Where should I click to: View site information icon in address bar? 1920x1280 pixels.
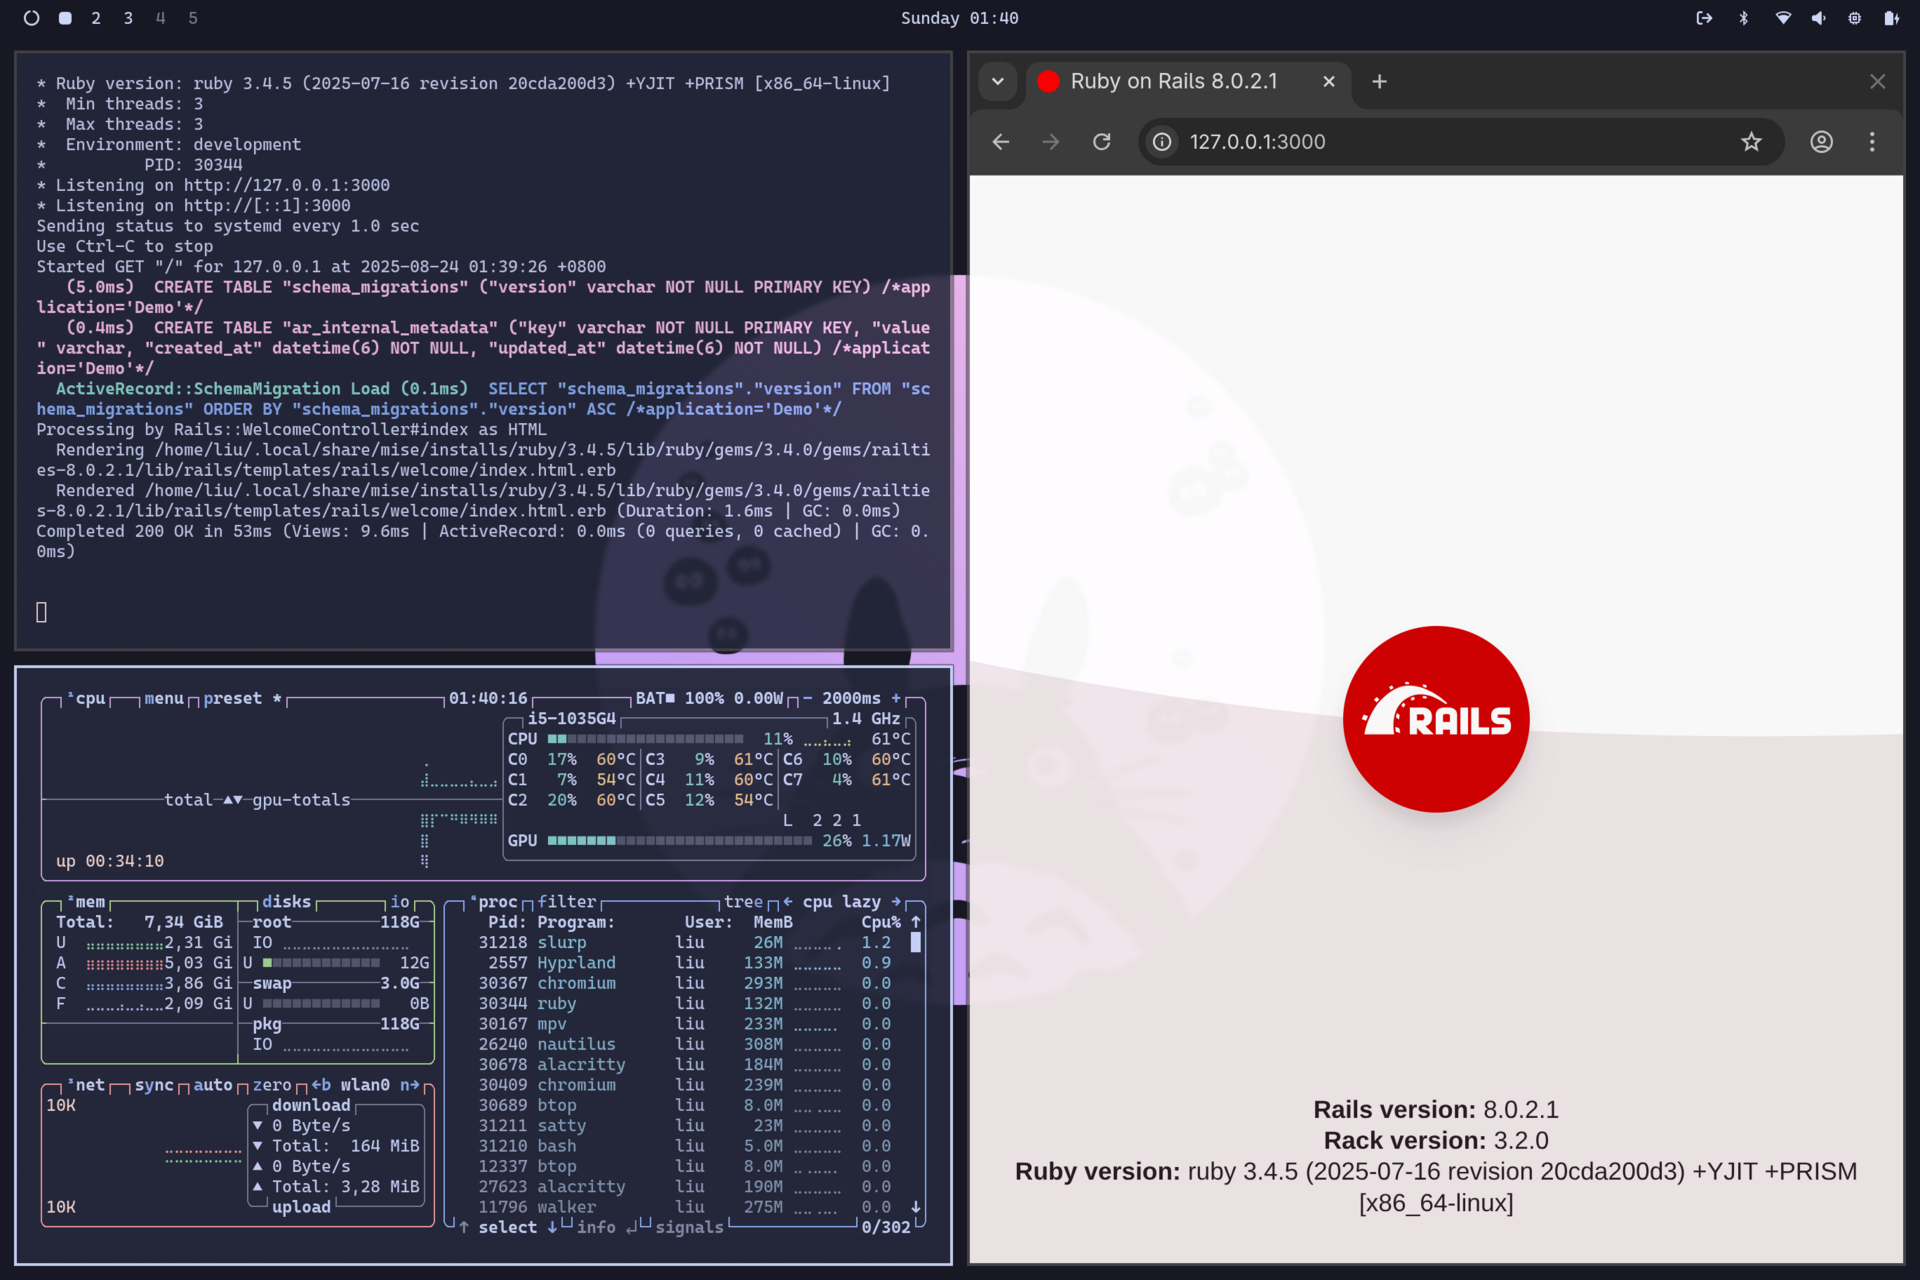(x=1162, y=142)
